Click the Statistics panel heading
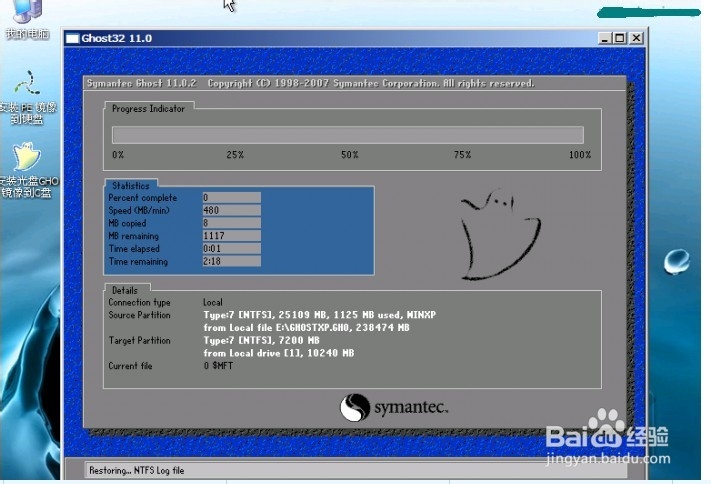The height and width of the screenshot is (484, 711). point(131,186)
